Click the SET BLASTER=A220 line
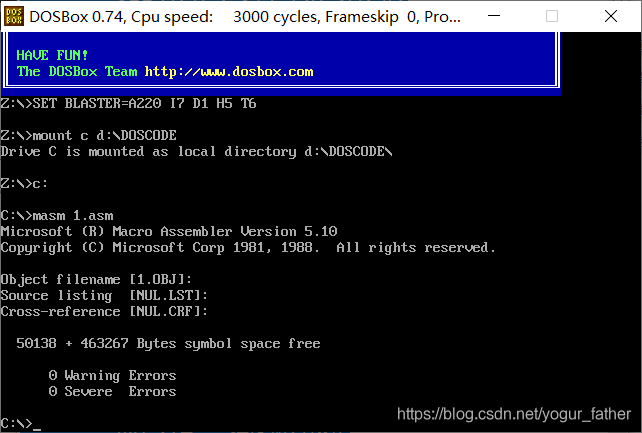This screenshot has width=642, height=433. [x=129, y=103]
